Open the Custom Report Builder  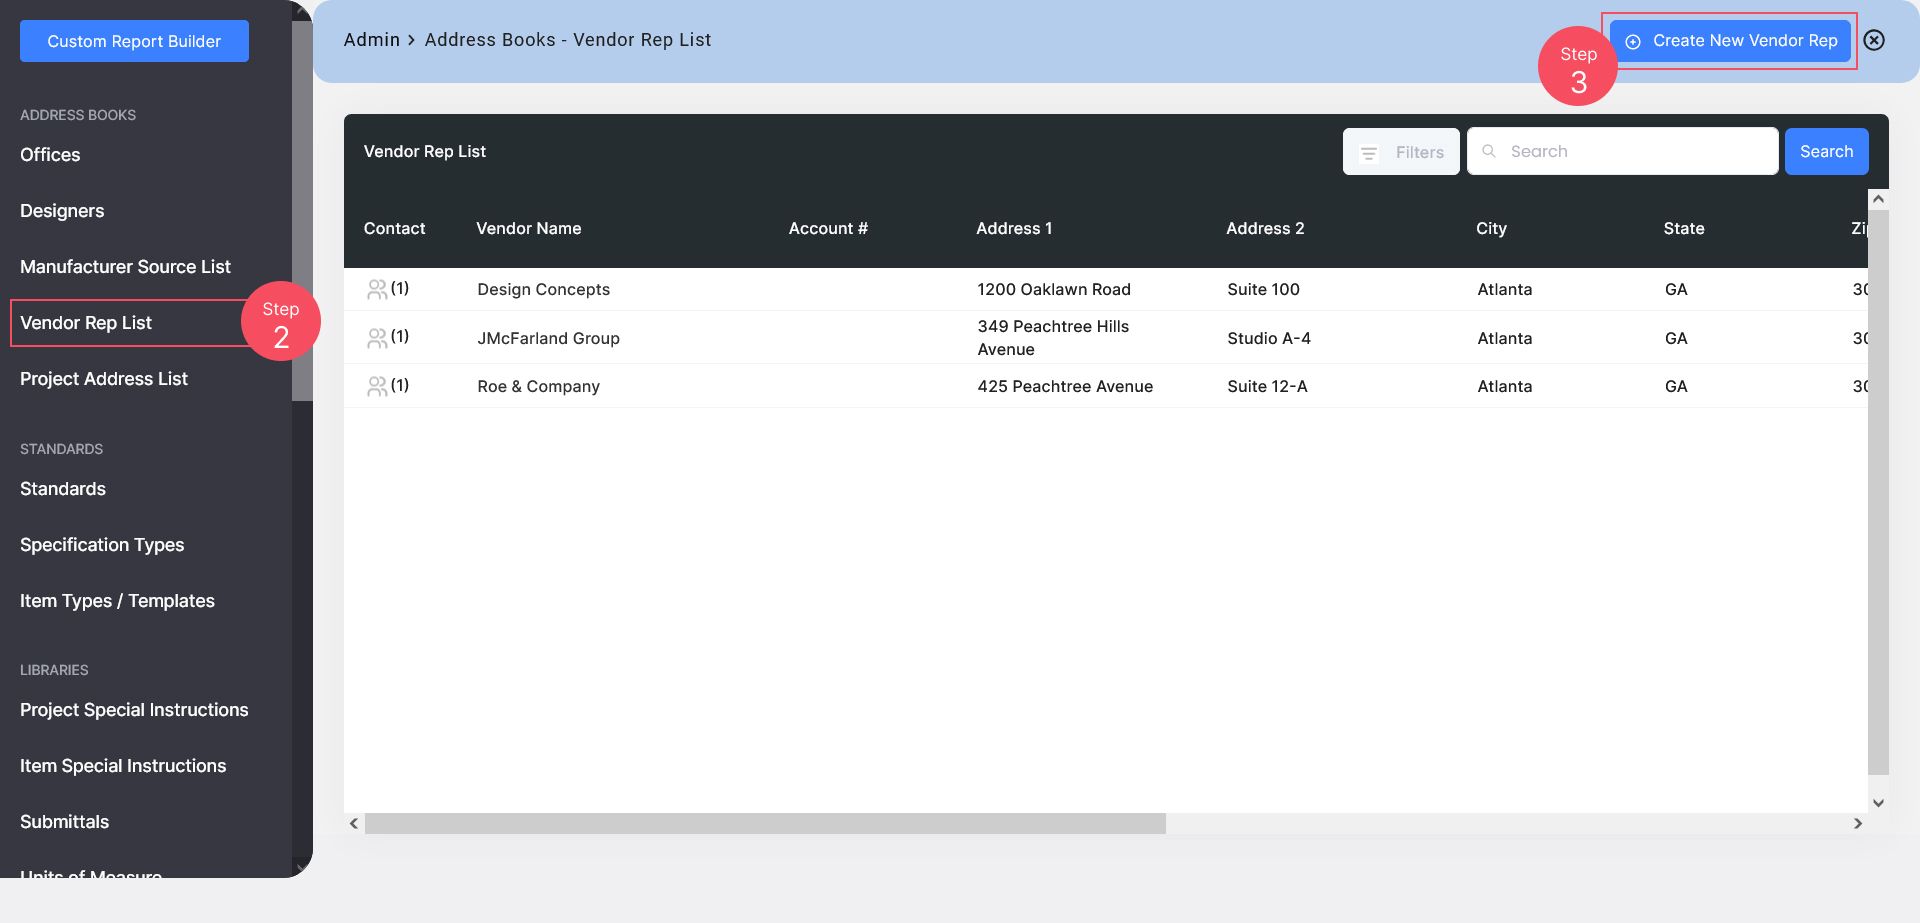[134, 41]
